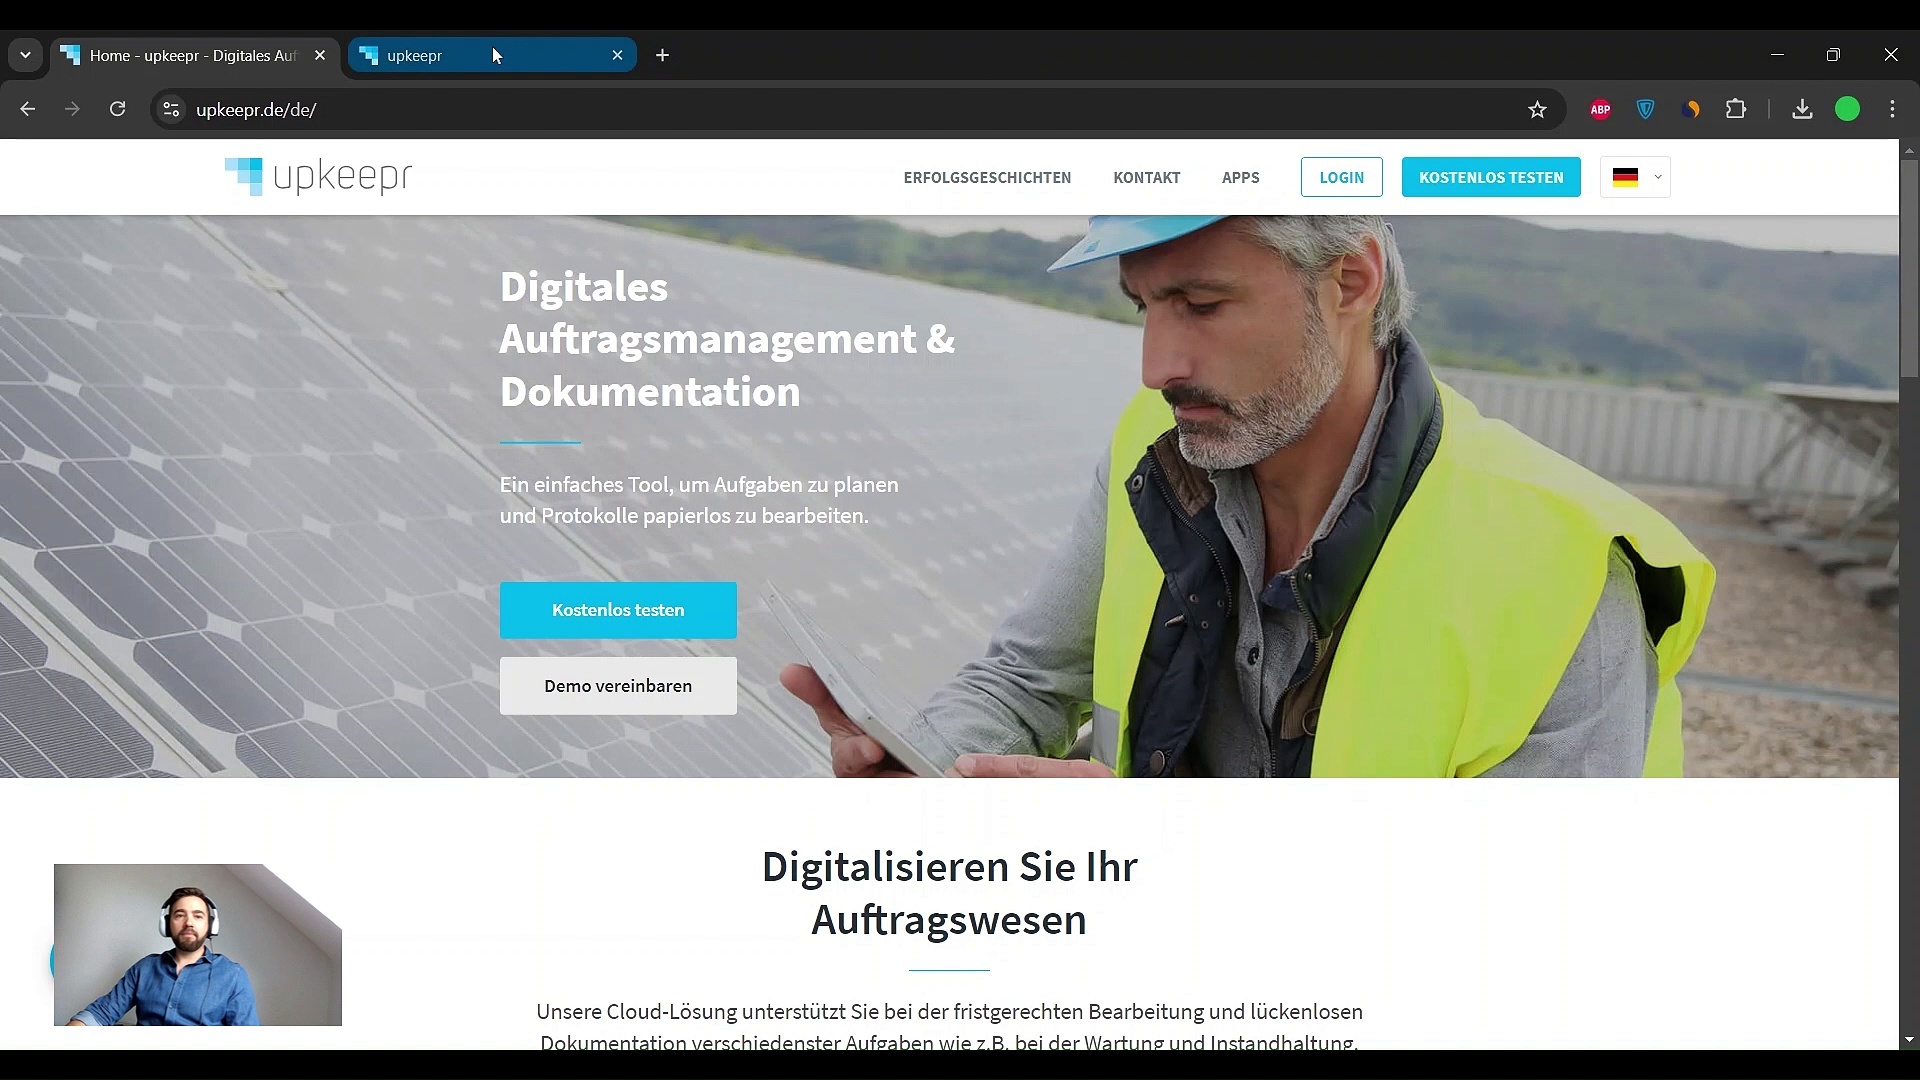Open the Extensions puzzle menu
The image size is (1920, 1080).
pos(1736,110)
